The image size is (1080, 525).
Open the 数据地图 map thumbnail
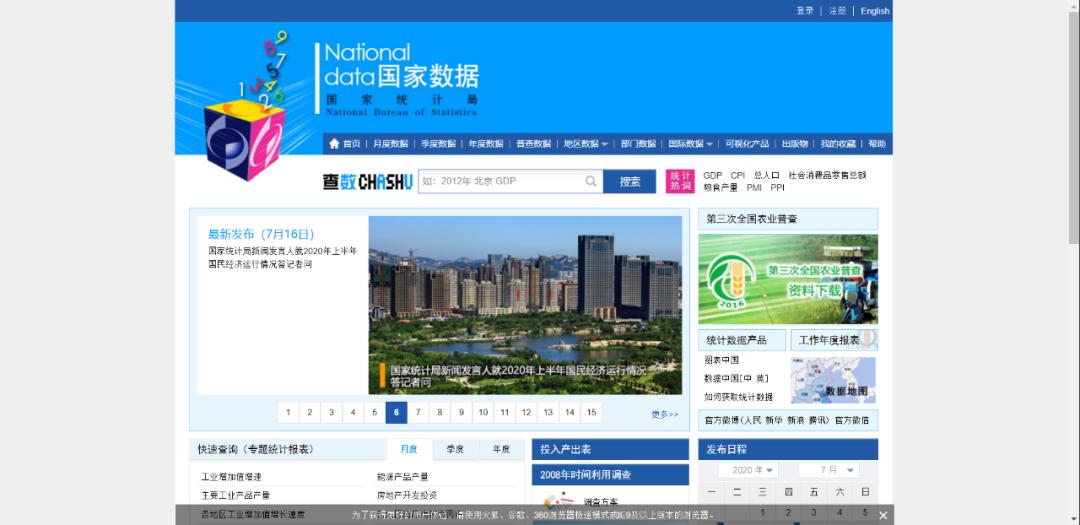tap(833, 380)
